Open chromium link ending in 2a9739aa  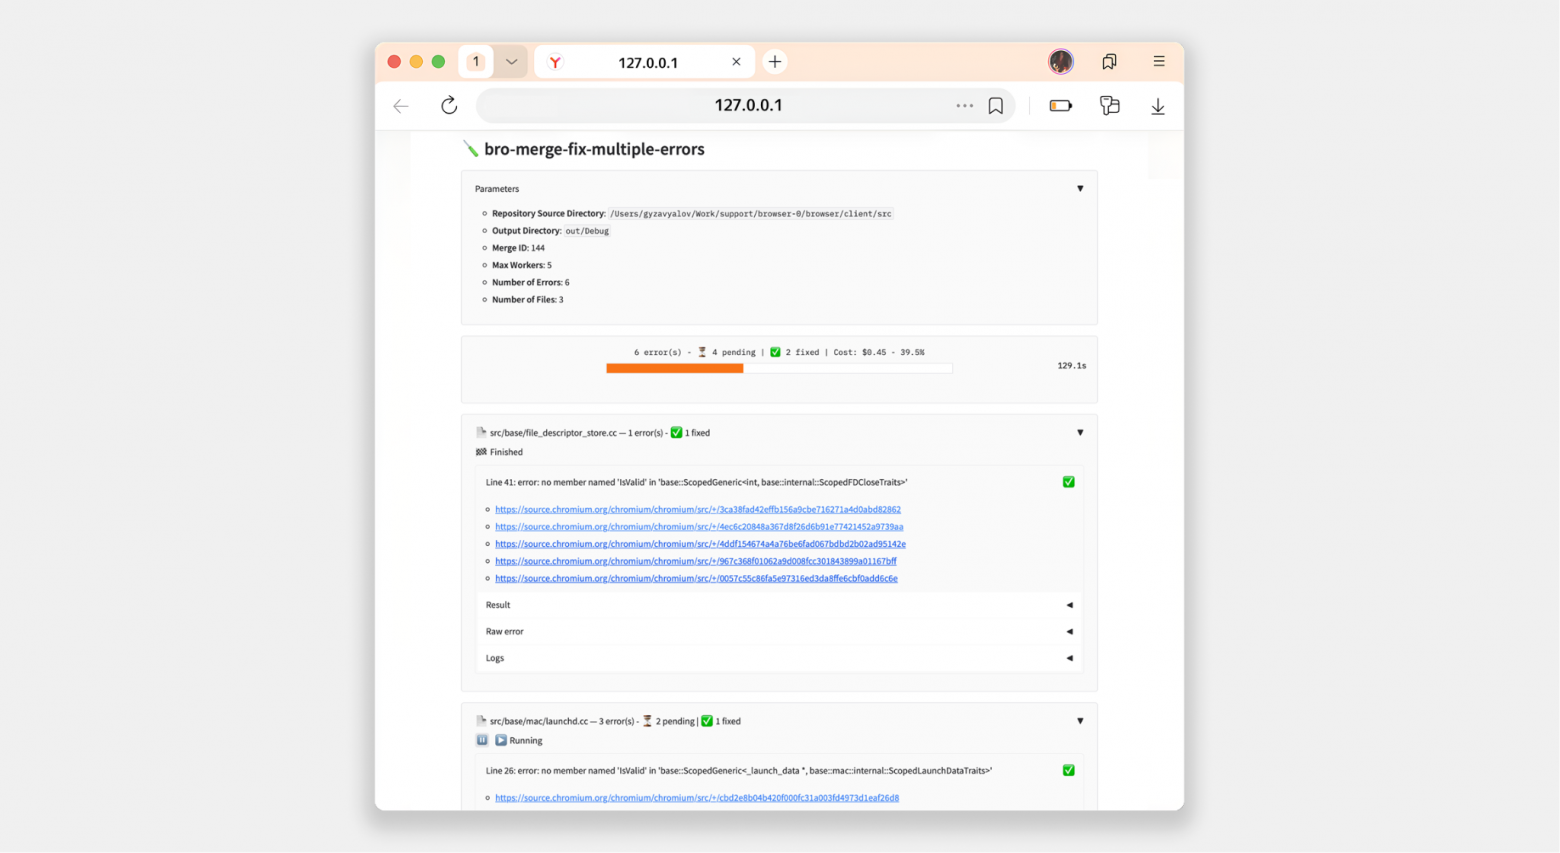(699, 526)
